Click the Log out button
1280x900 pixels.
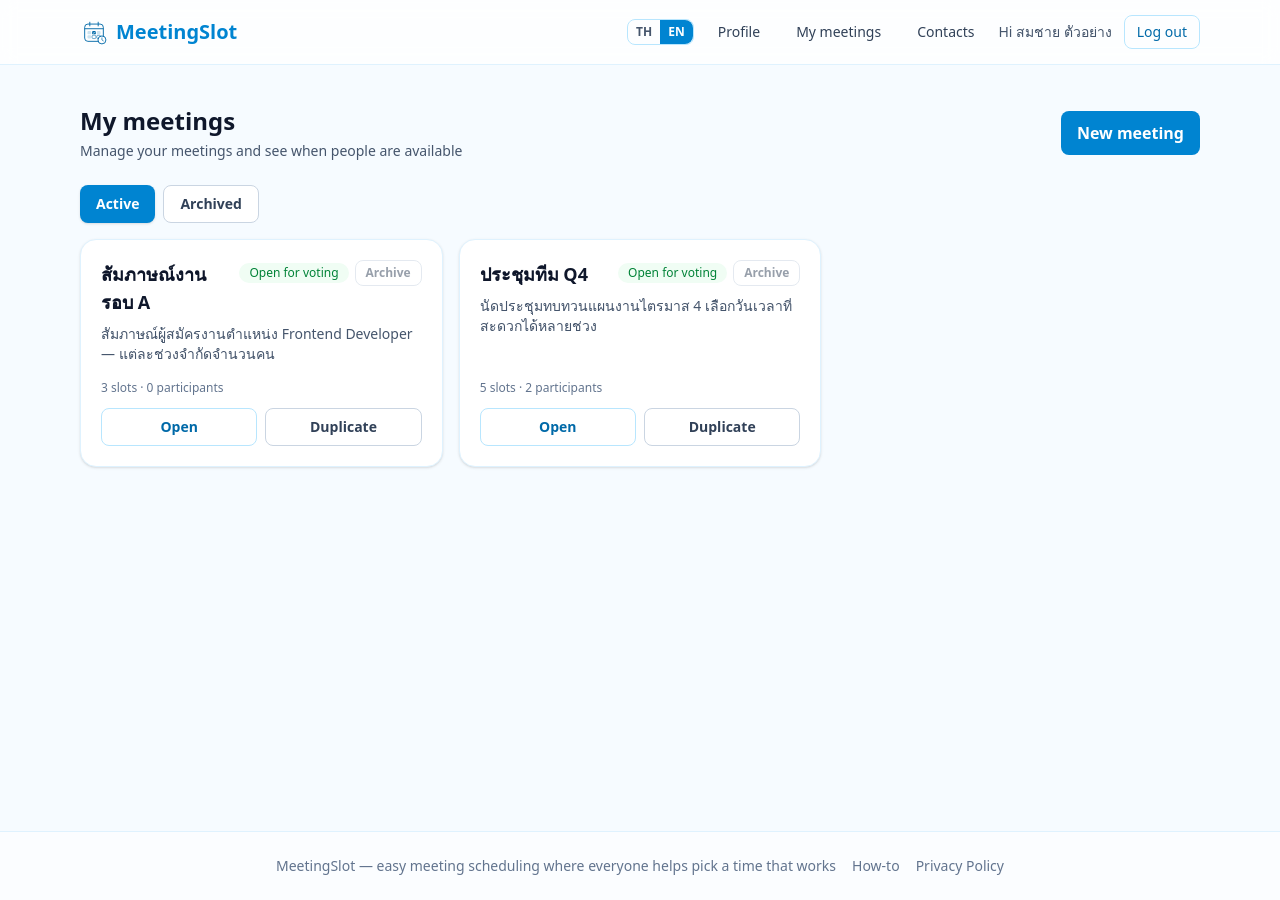tap(1162, 32)
